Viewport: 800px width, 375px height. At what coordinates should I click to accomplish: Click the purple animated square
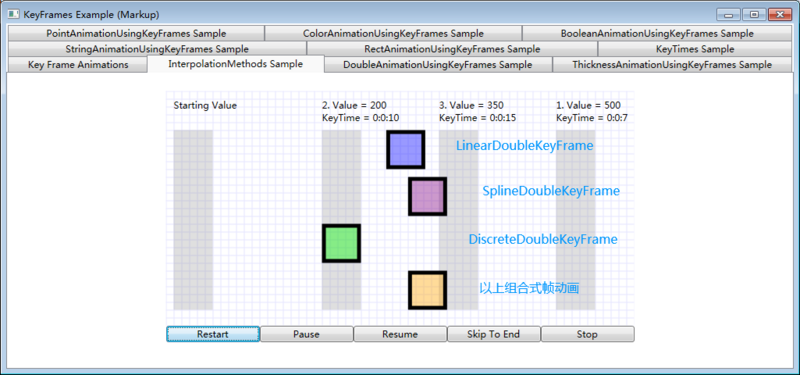coord(428,196)
